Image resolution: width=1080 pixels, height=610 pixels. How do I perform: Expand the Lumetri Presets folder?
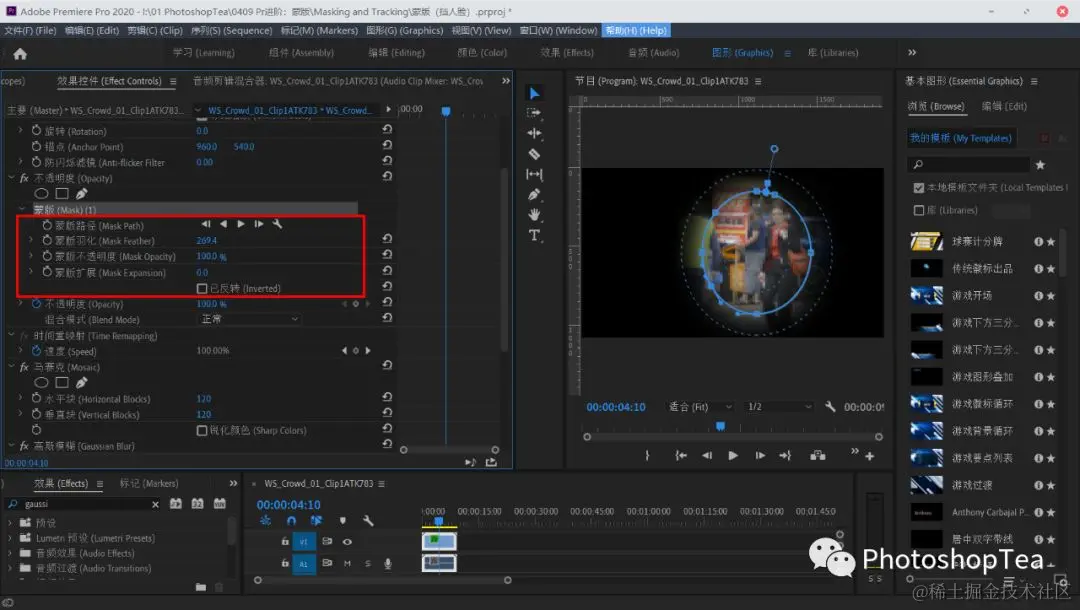click(x=11, y=538)
